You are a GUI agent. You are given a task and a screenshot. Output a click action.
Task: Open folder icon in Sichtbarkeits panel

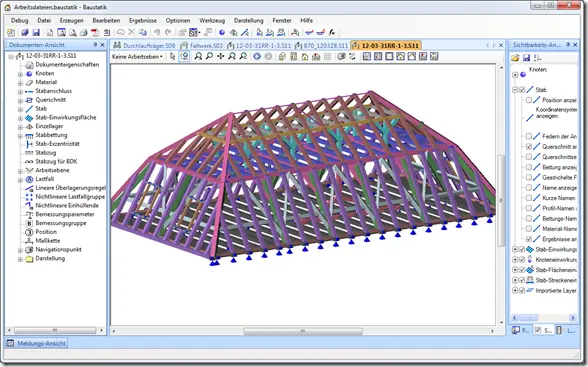(515, 57)
